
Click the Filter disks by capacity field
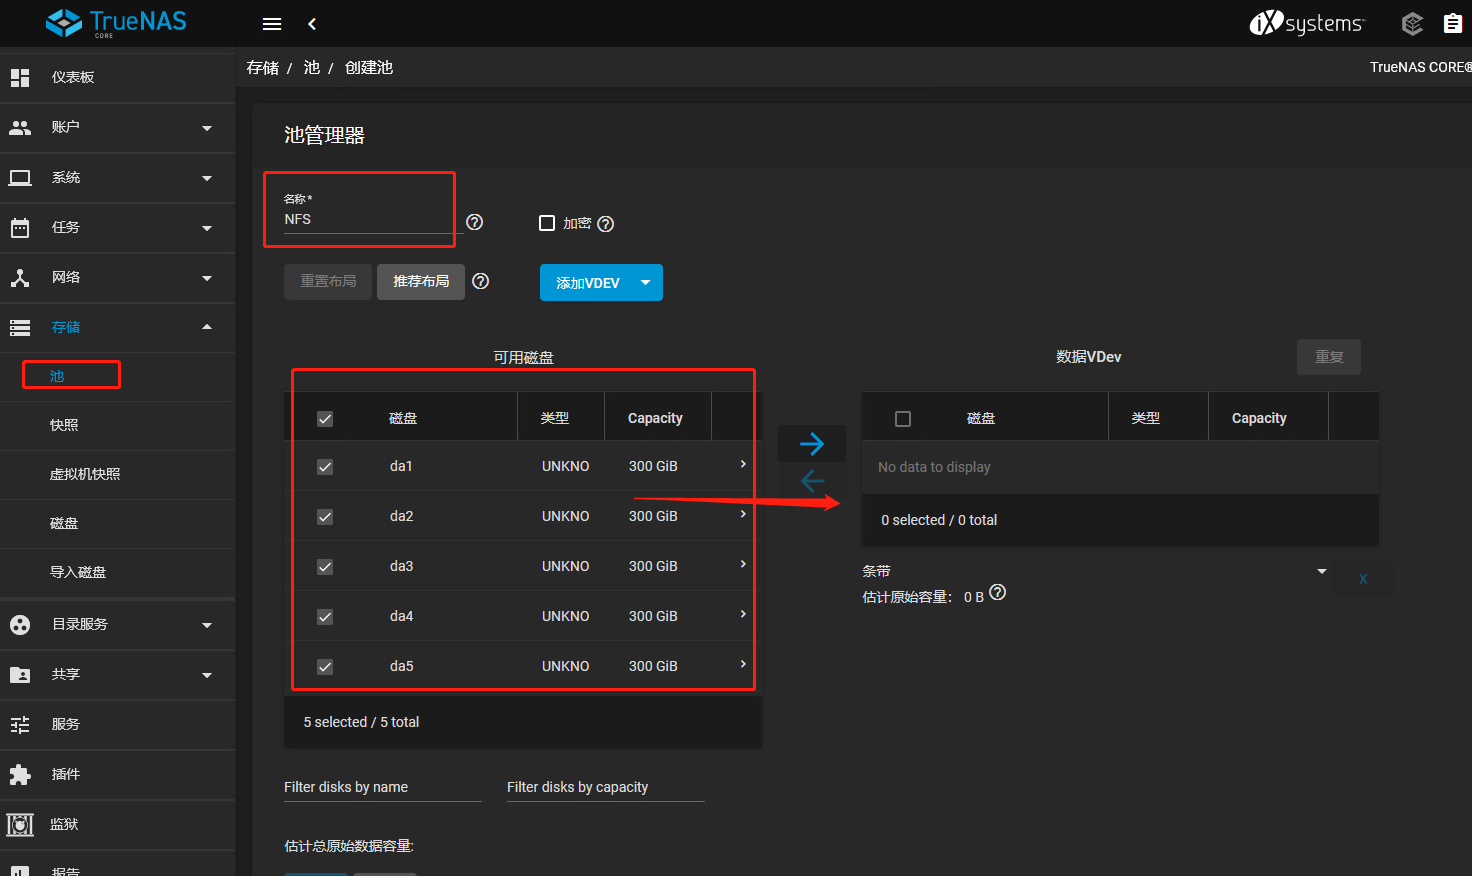coord(606,787)
